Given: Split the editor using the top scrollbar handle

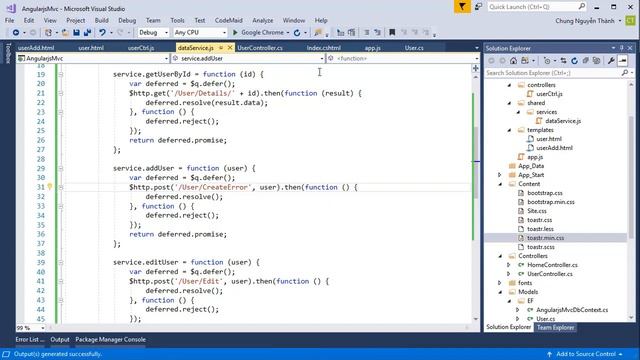Looking at the screenshot, I should [476, 68].
